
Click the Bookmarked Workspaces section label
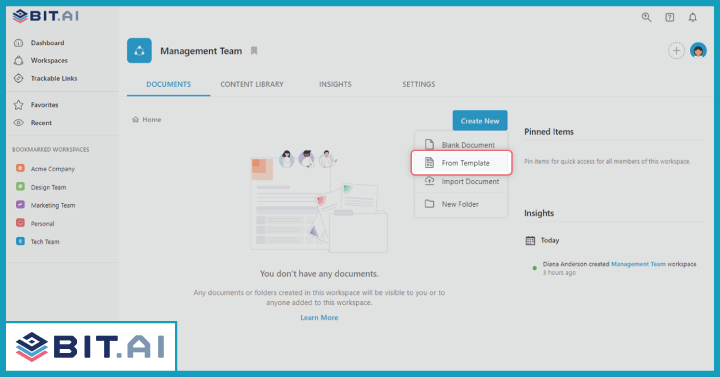[x=51, y=150]
